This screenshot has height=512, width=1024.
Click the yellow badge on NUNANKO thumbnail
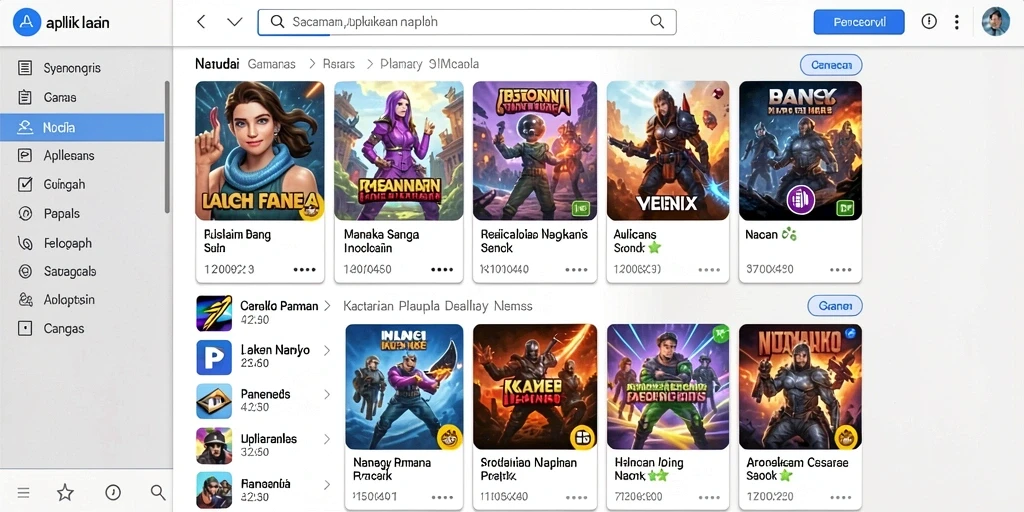point(846,437)
